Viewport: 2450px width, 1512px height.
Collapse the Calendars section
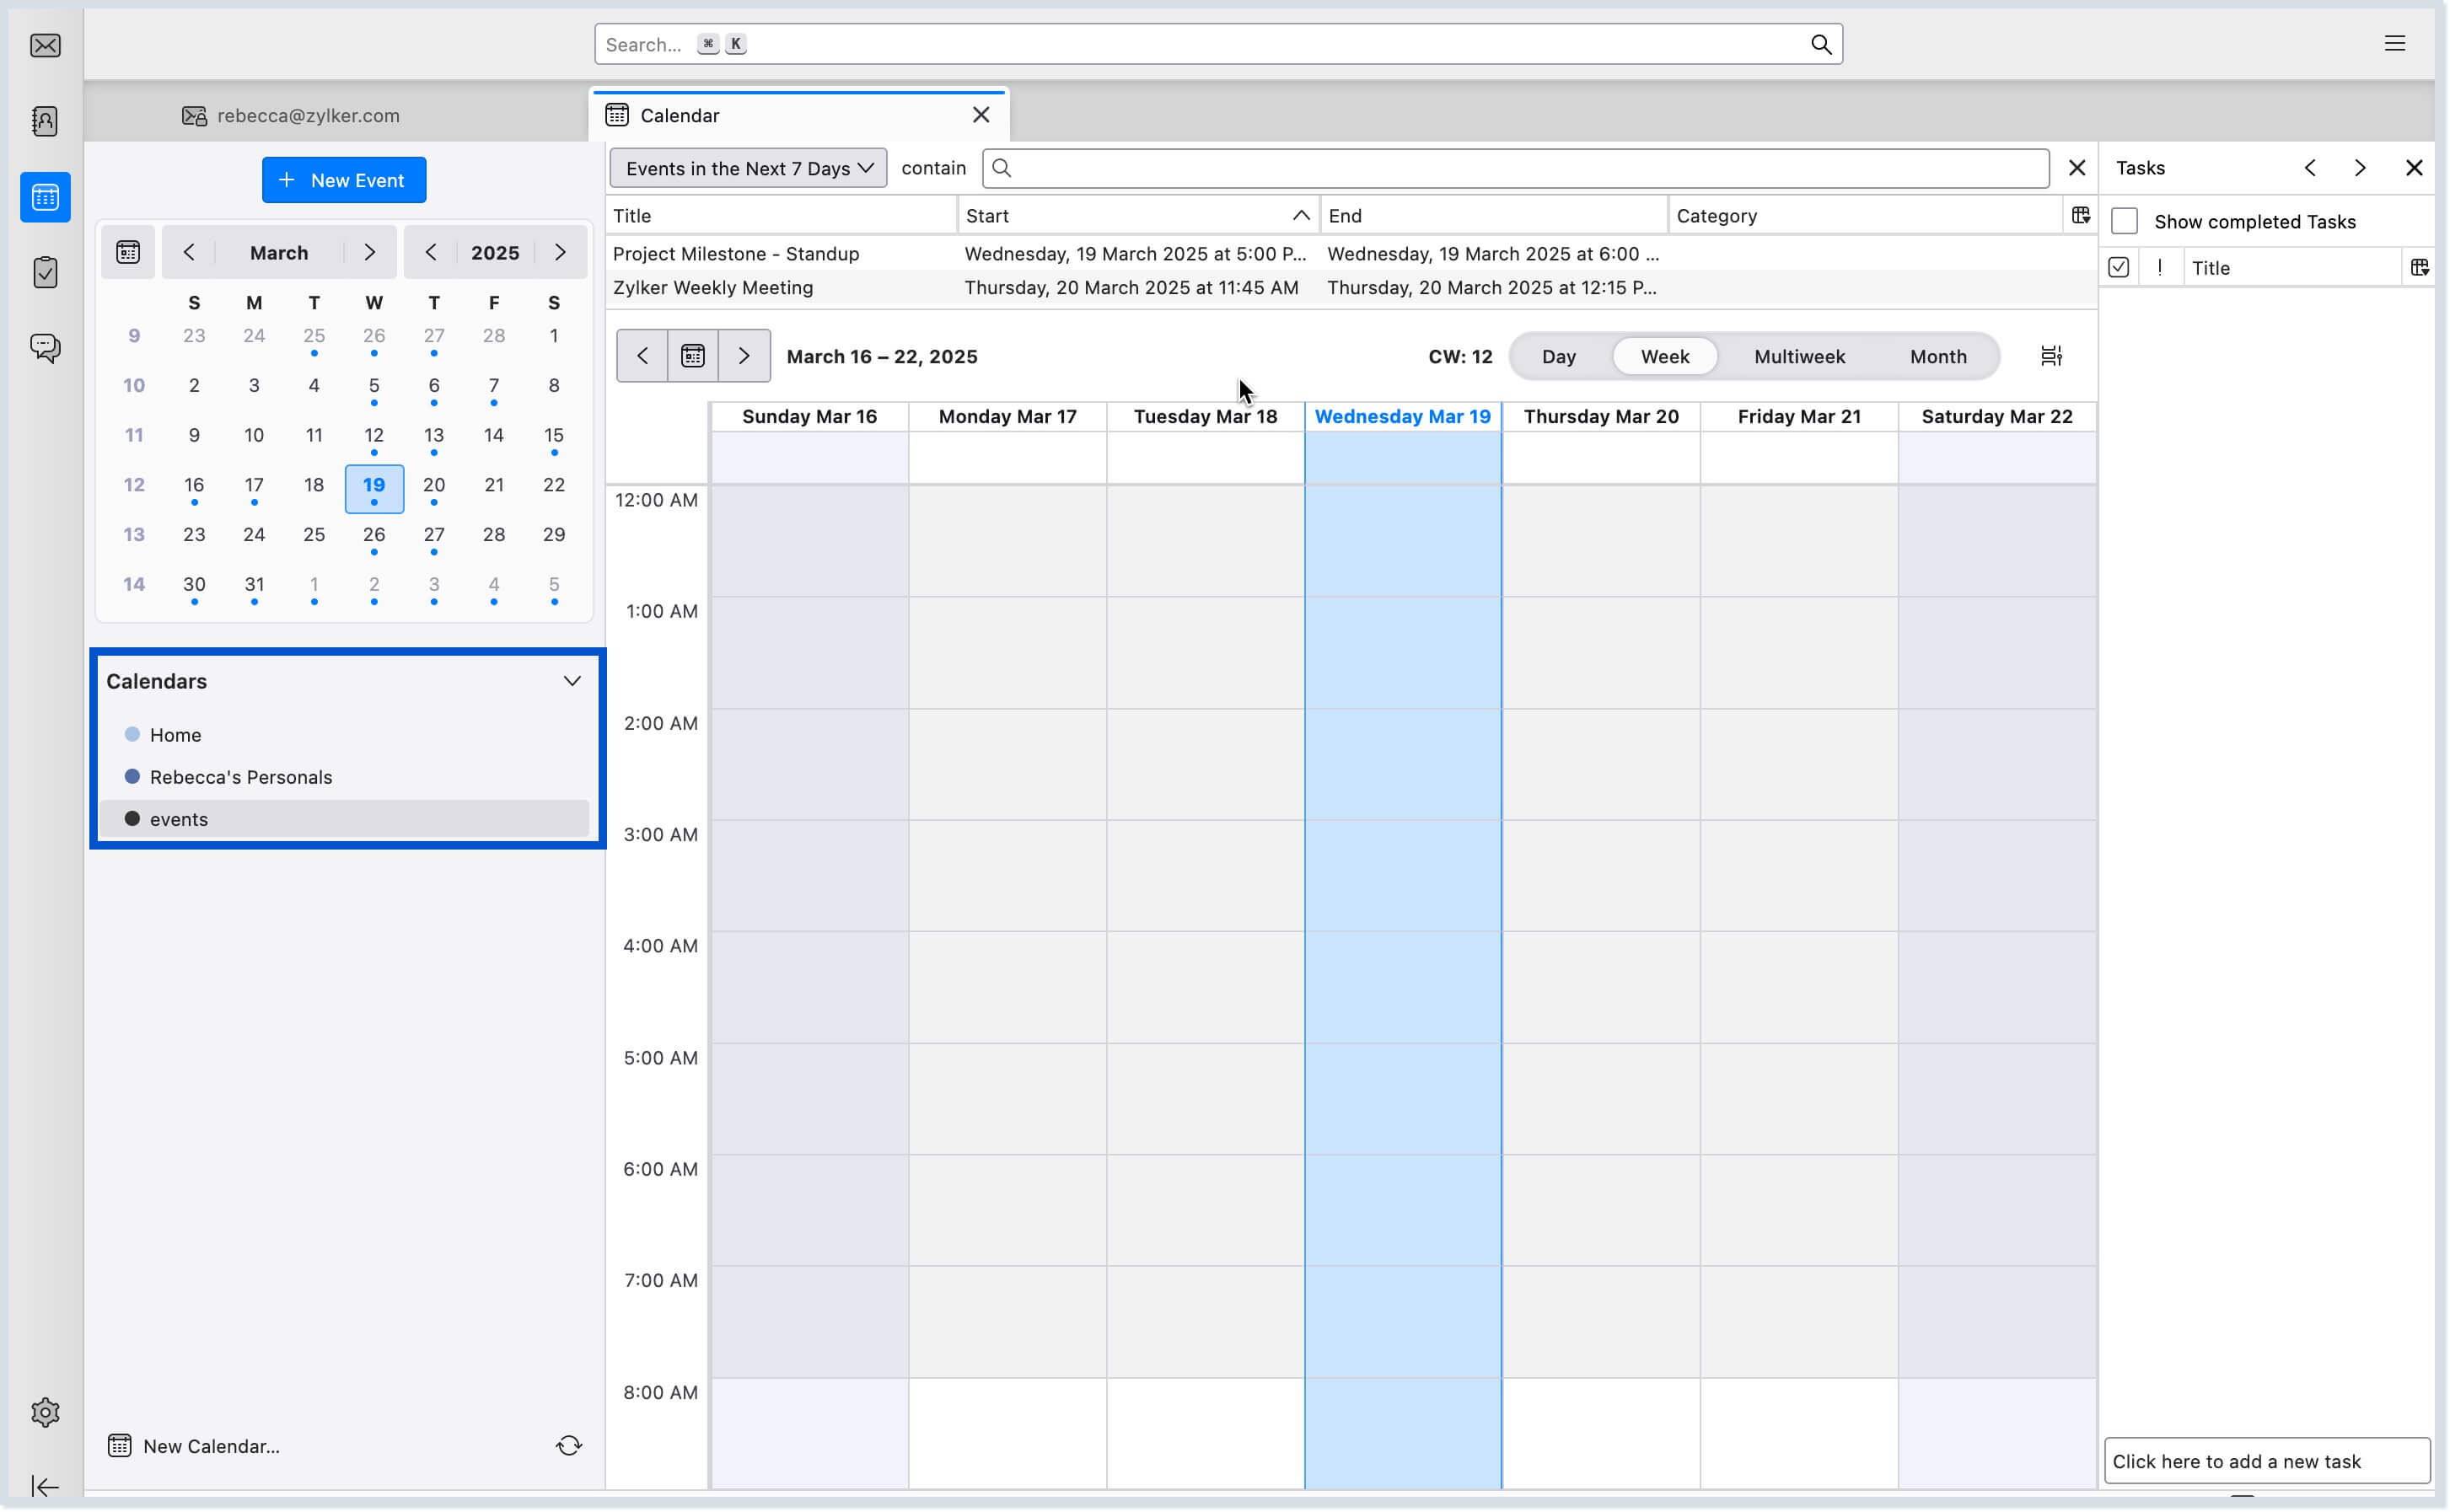coord(572,681)
